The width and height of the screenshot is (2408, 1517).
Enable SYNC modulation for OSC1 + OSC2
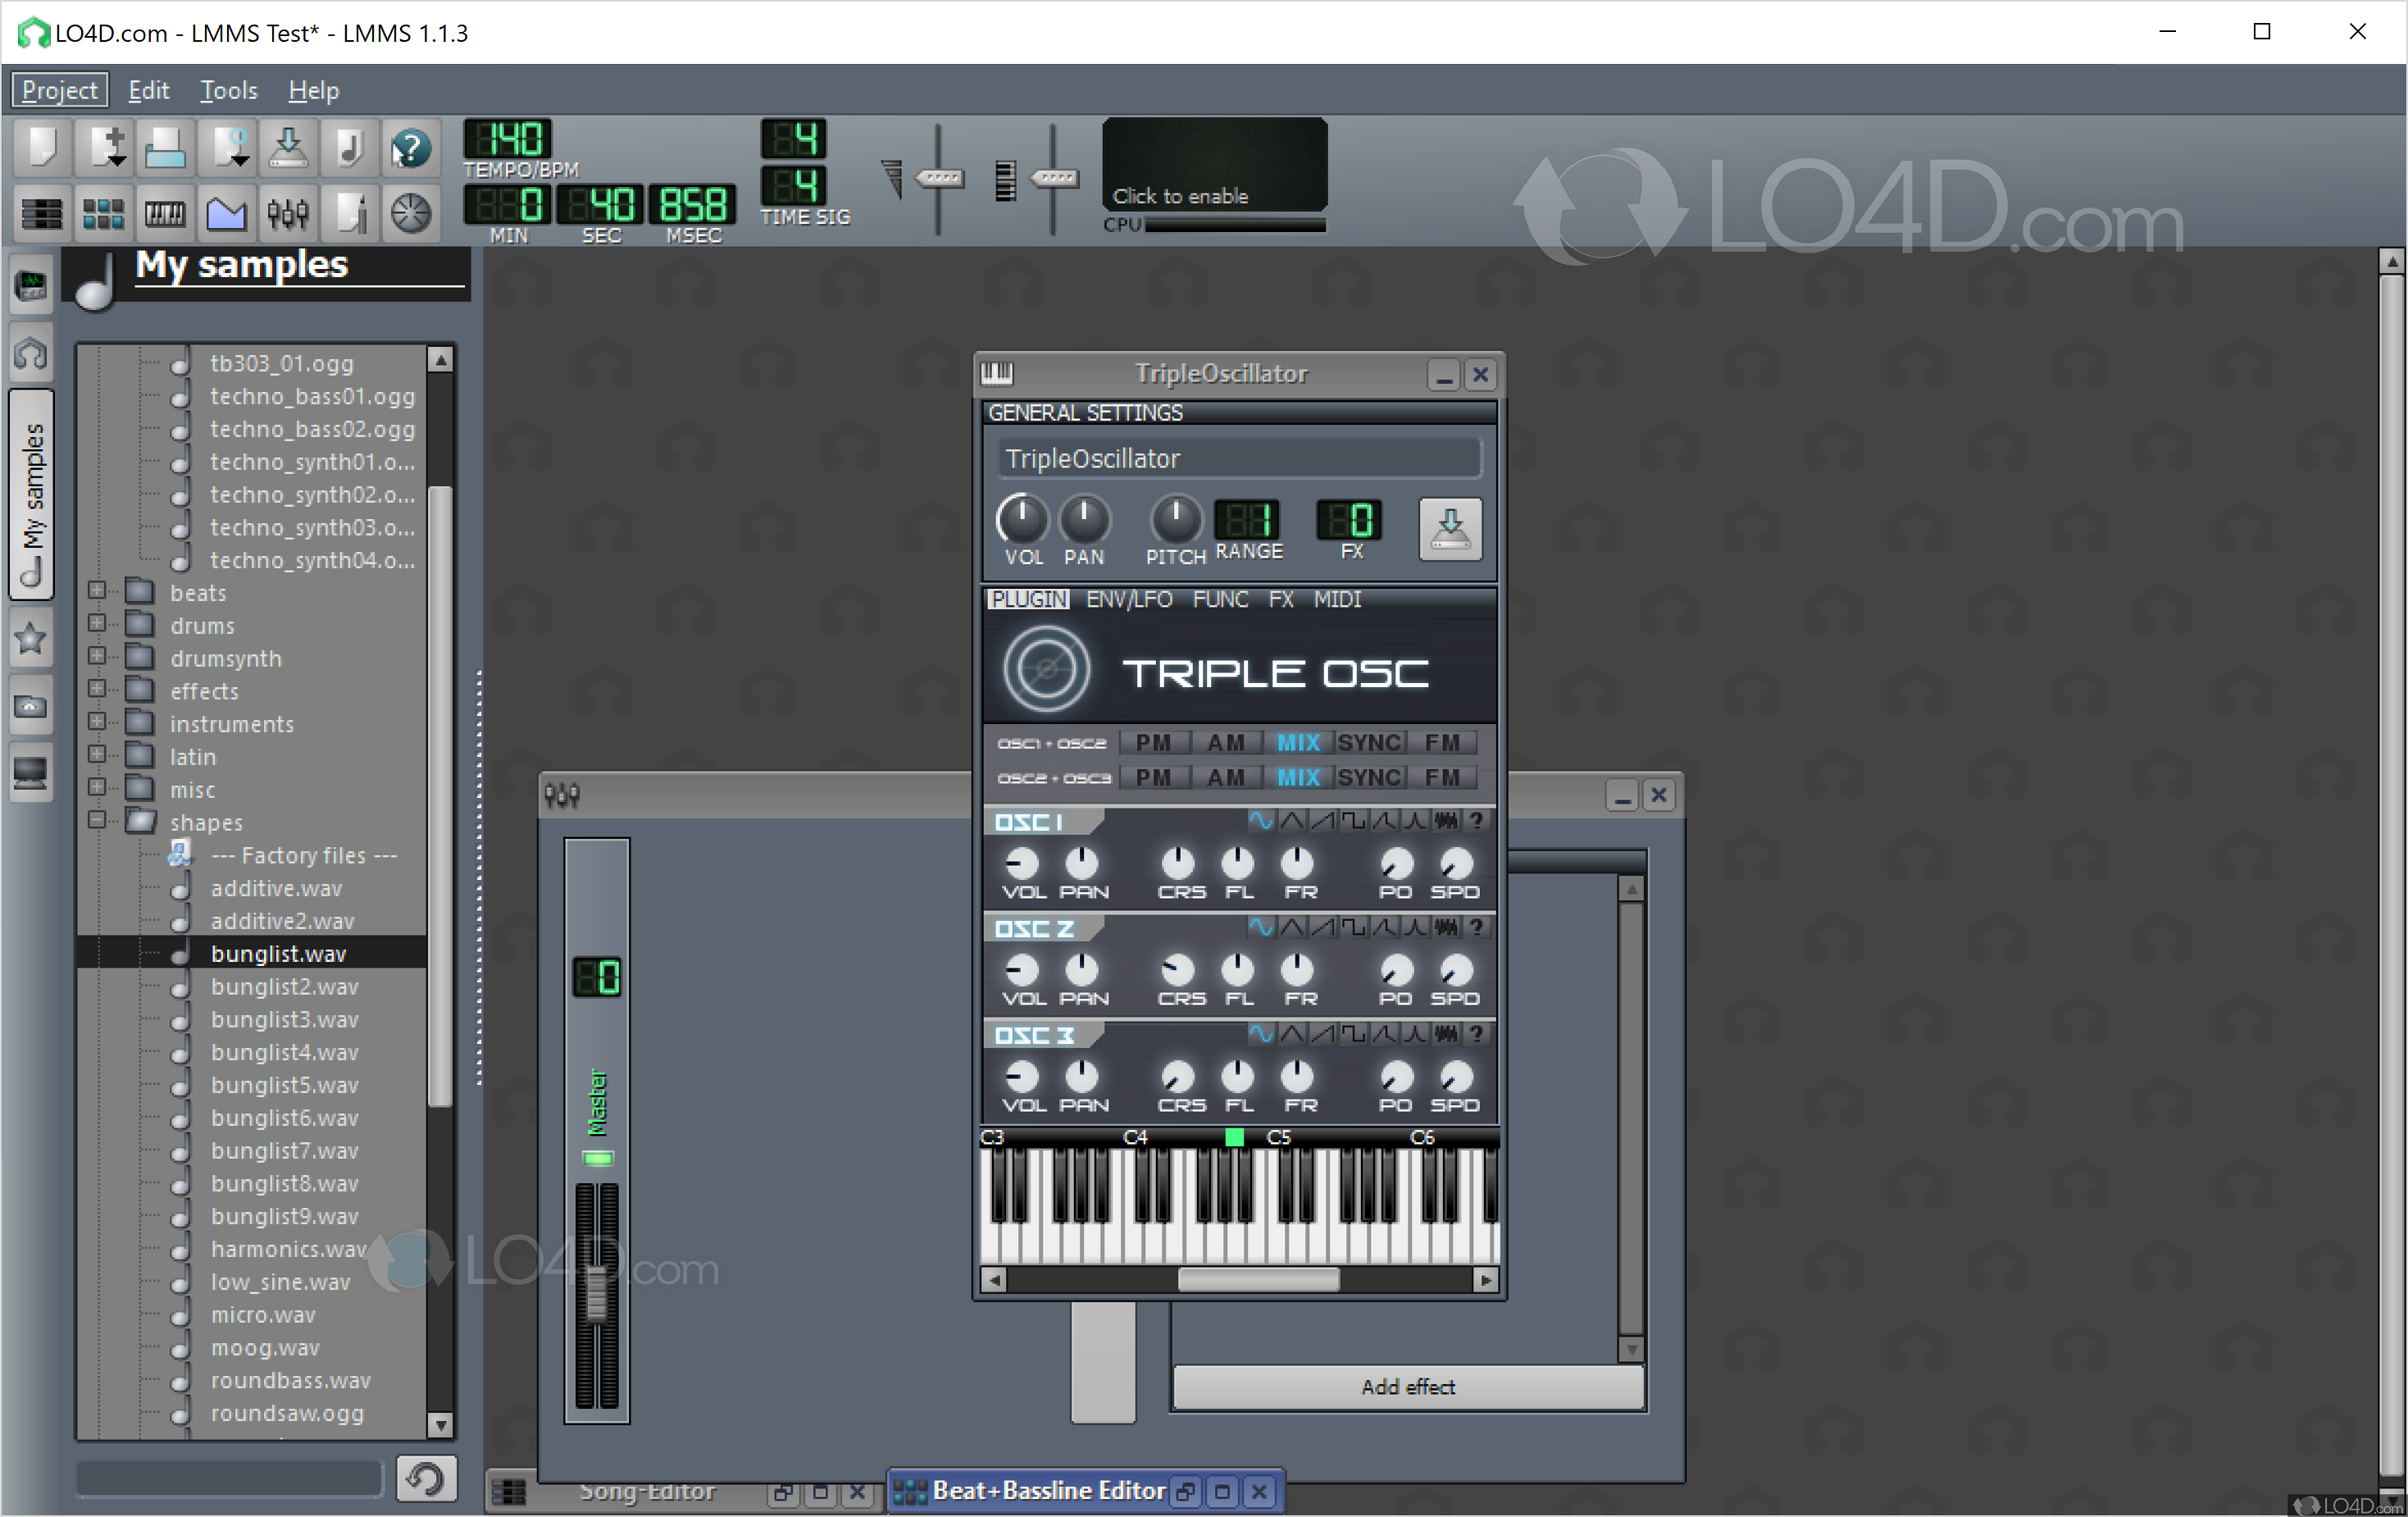1370,742
